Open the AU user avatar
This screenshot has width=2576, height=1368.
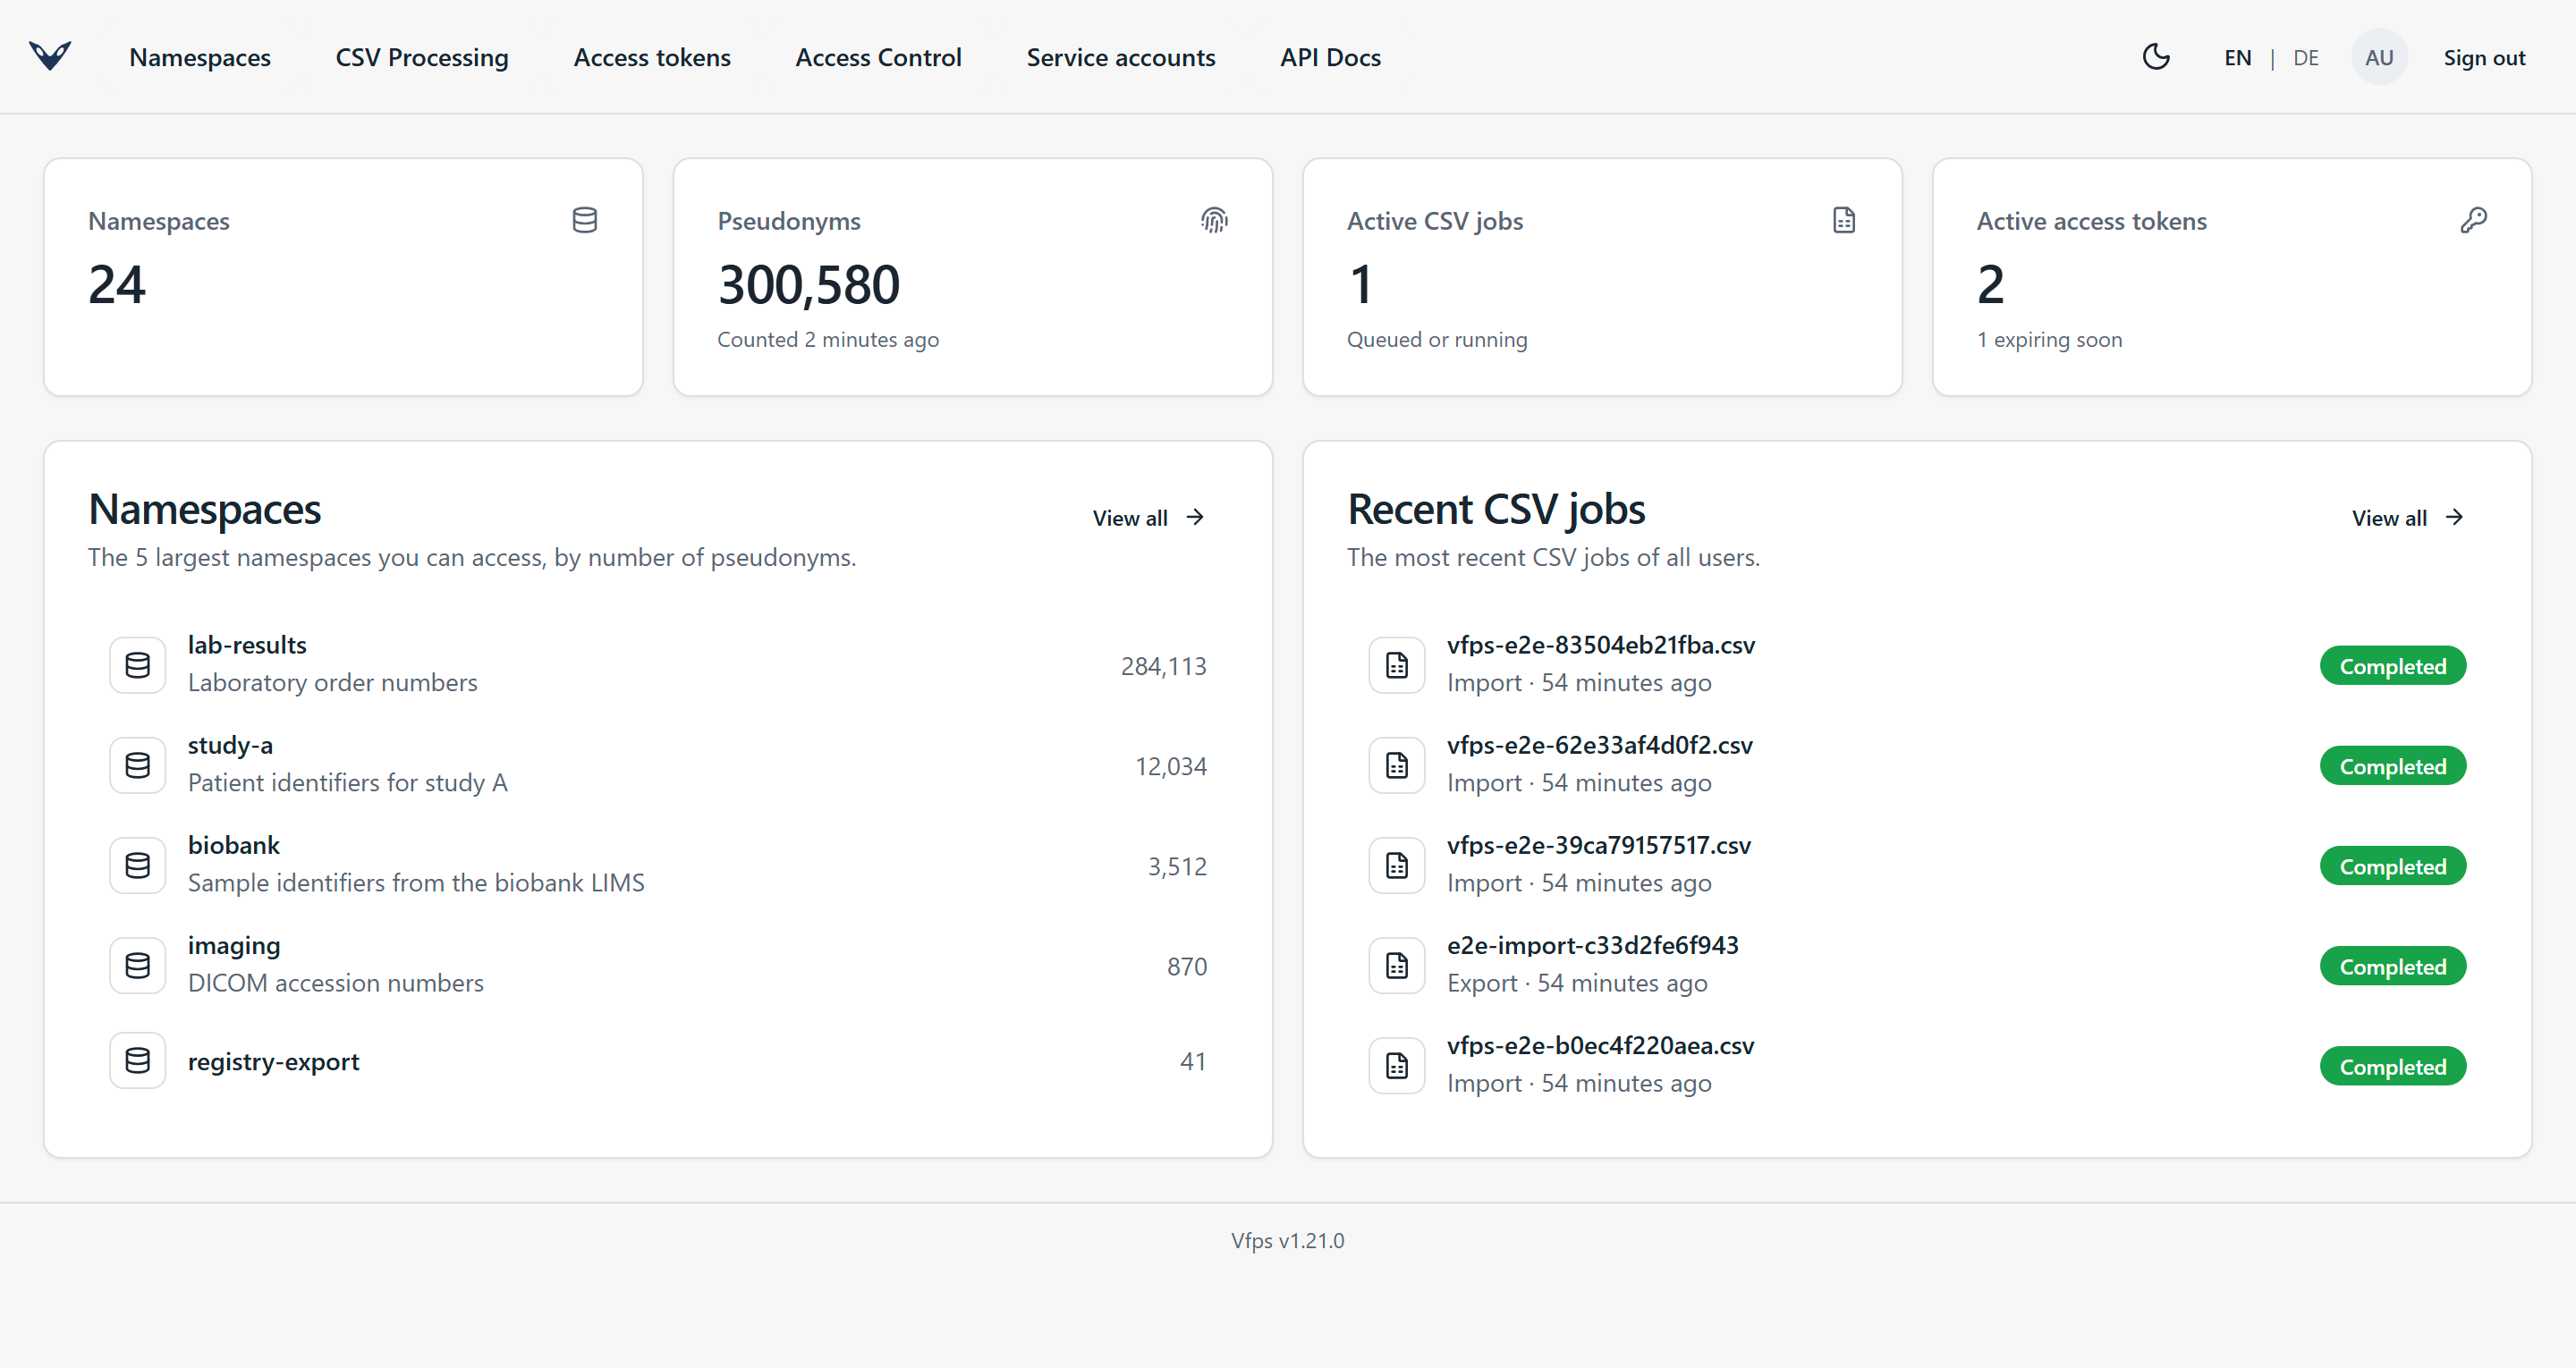click(2379, 57)
